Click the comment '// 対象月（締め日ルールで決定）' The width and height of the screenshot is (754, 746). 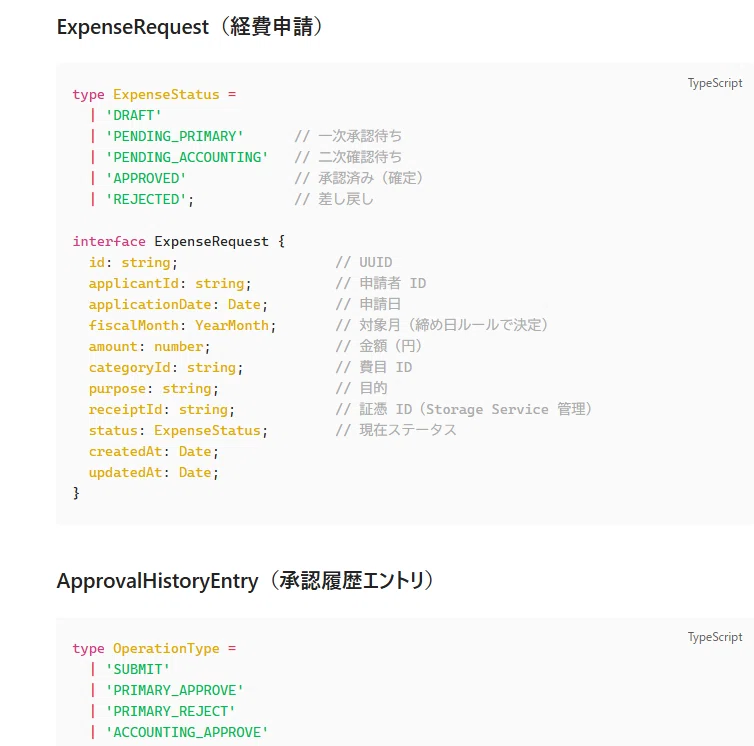click(x=442, y=326)
